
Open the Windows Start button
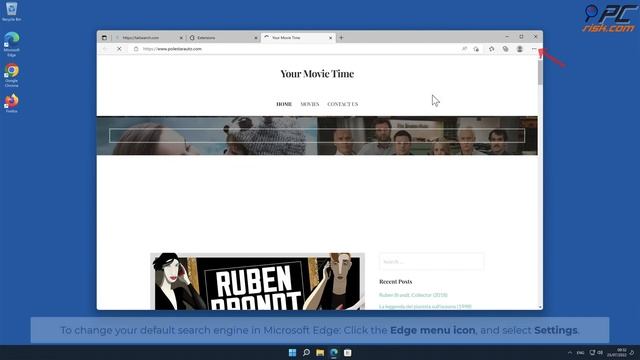292,353
